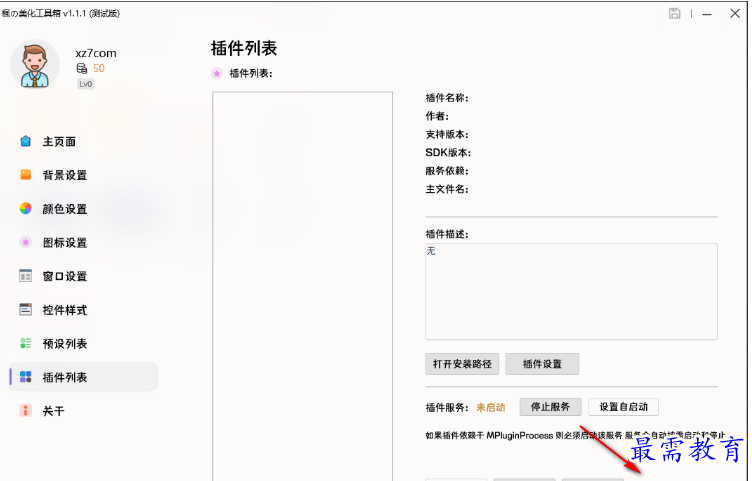Click the red info icon for 关于
This screenshot has width=752, height=481.
click(25, 411)
